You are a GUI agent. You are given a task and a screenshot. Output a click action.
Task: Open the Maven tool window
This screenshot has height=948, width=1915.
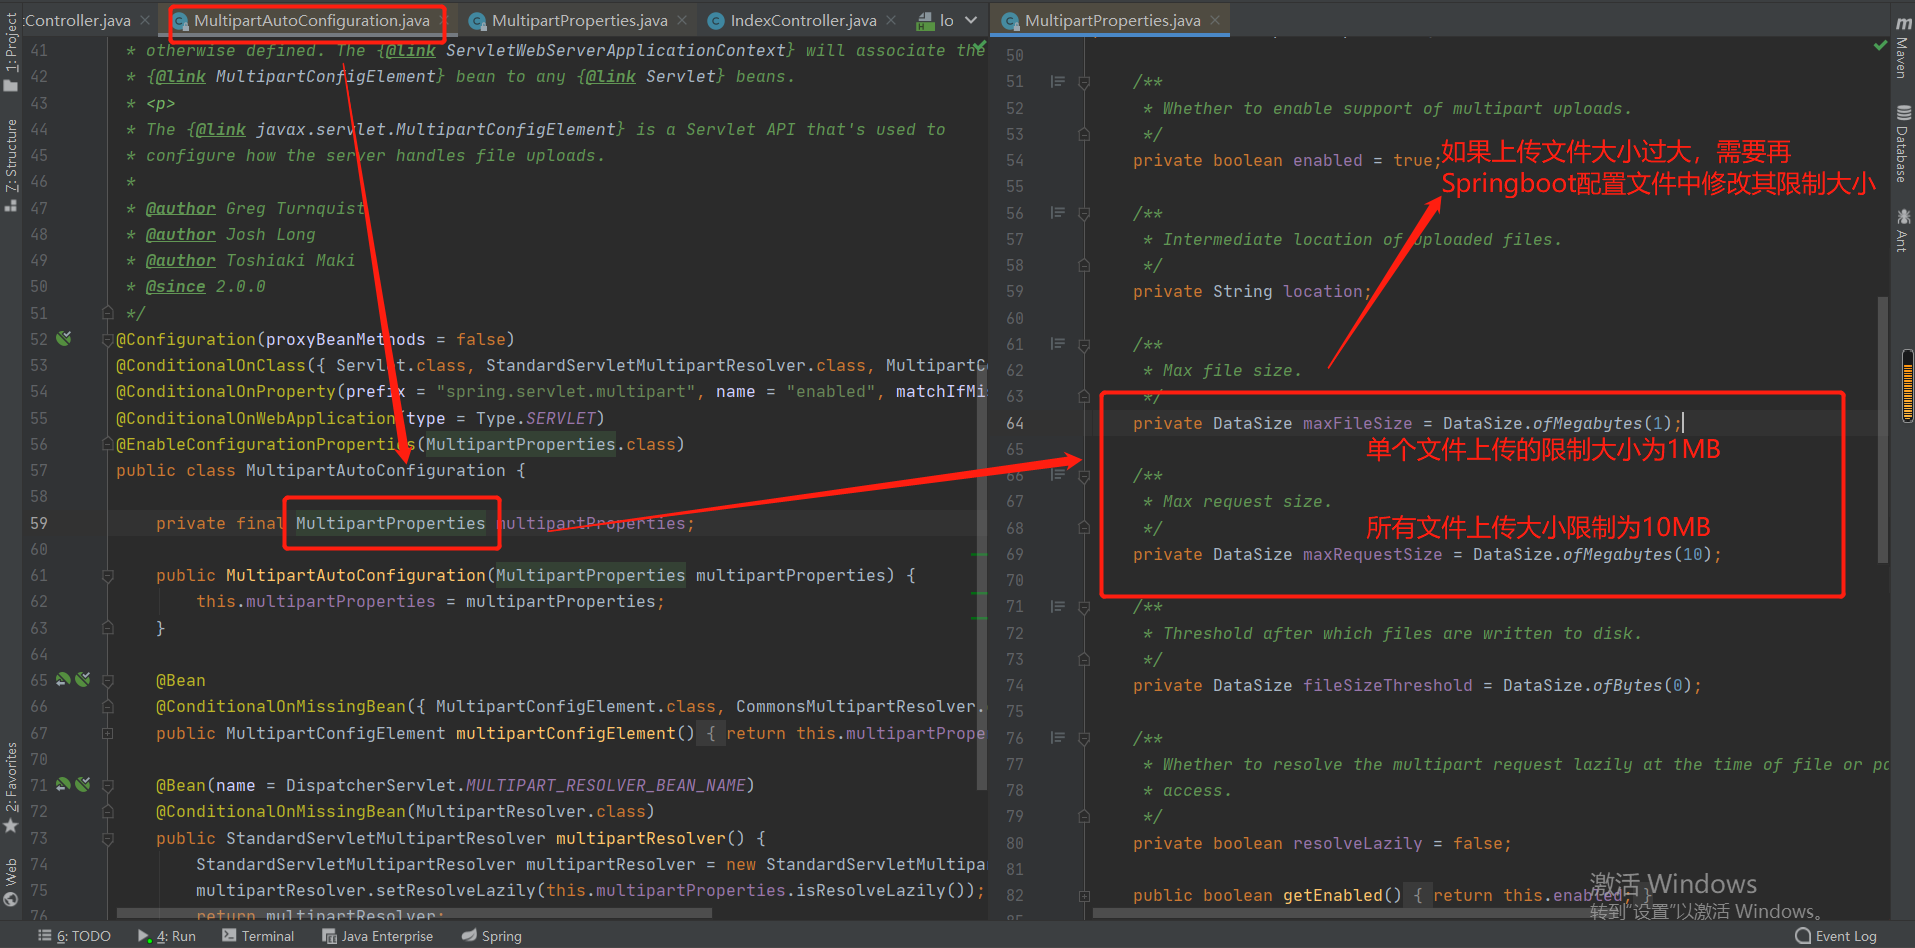[x=1903, y=48]
